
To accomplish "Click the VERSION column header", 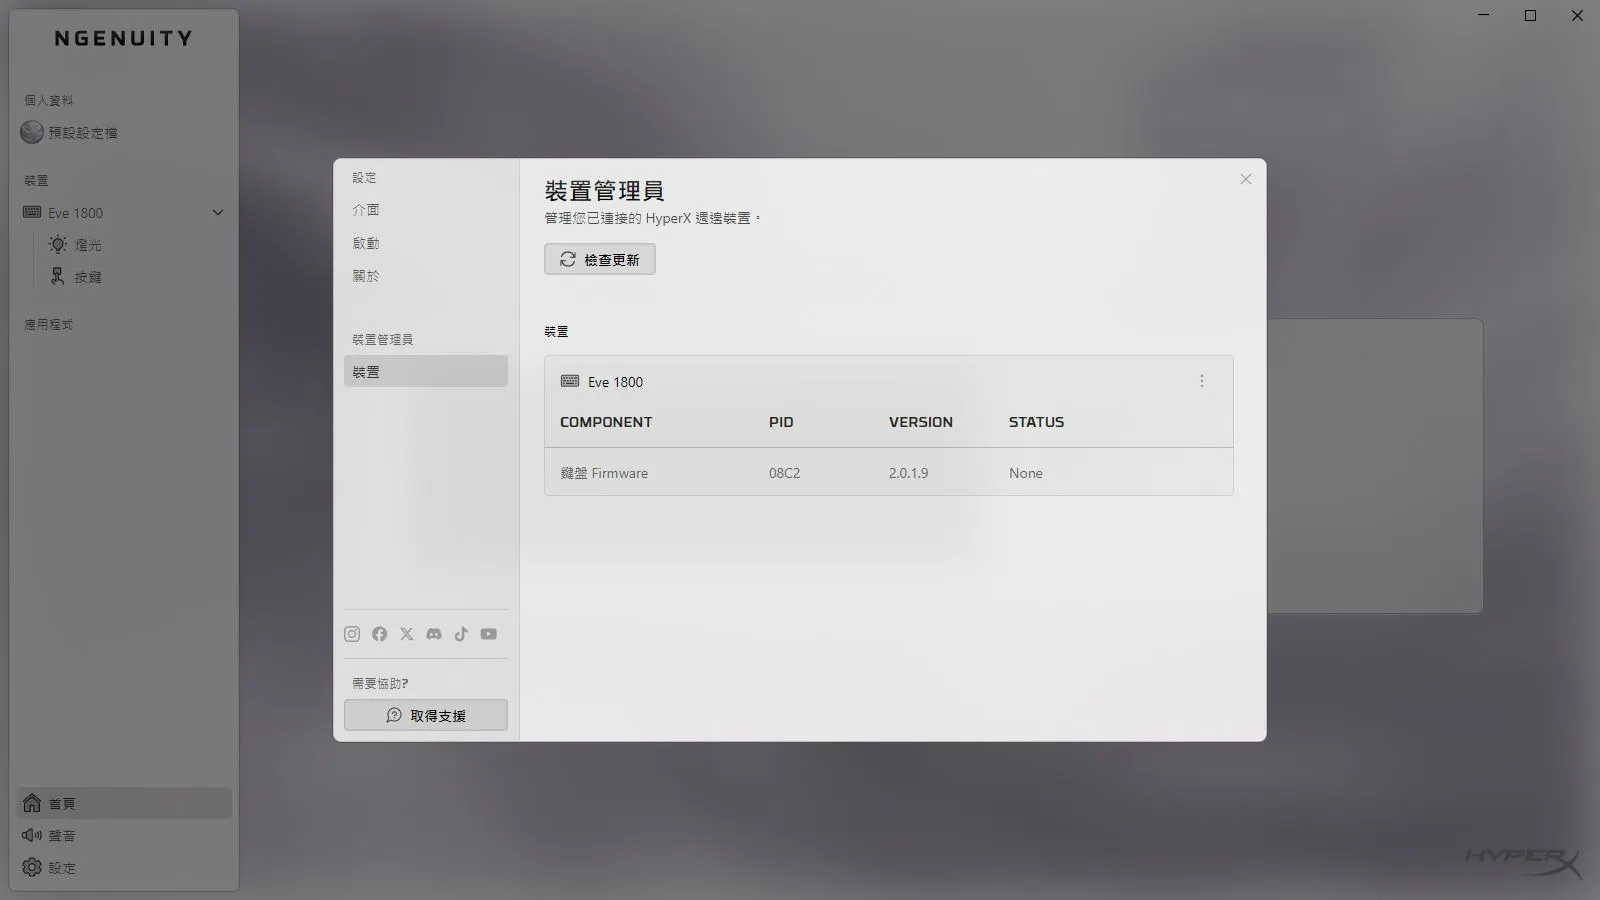I will tap(921, 422).
